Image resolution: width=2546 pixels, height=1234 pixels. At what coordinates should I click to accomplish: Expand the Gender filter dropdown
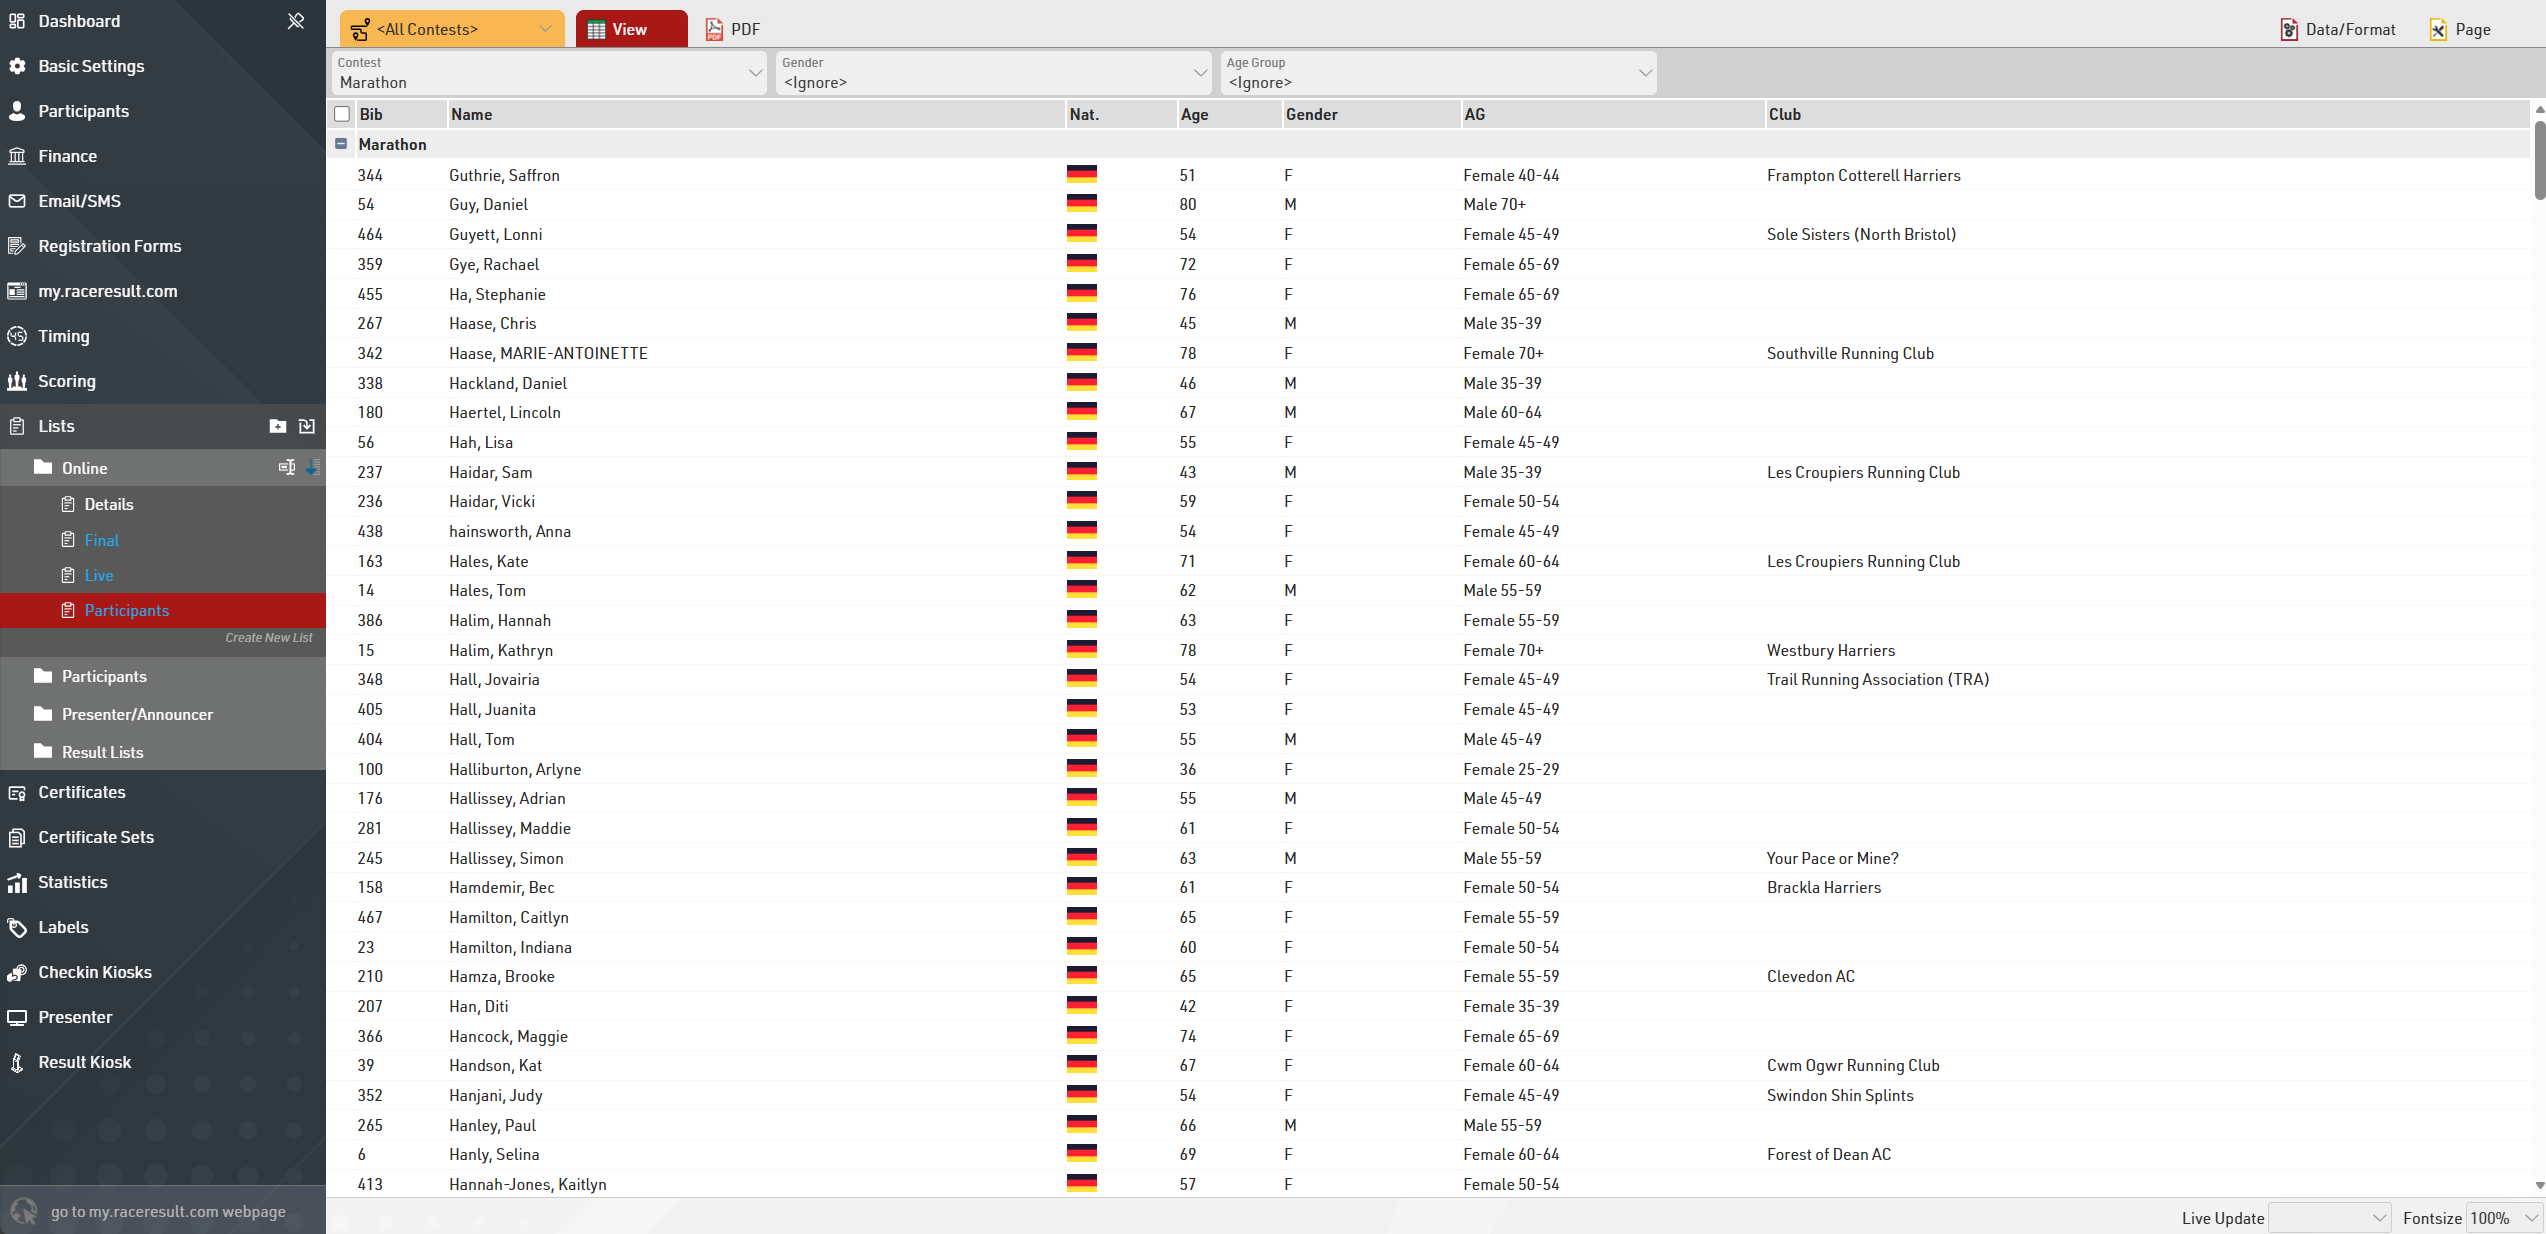tap(994, 73)
